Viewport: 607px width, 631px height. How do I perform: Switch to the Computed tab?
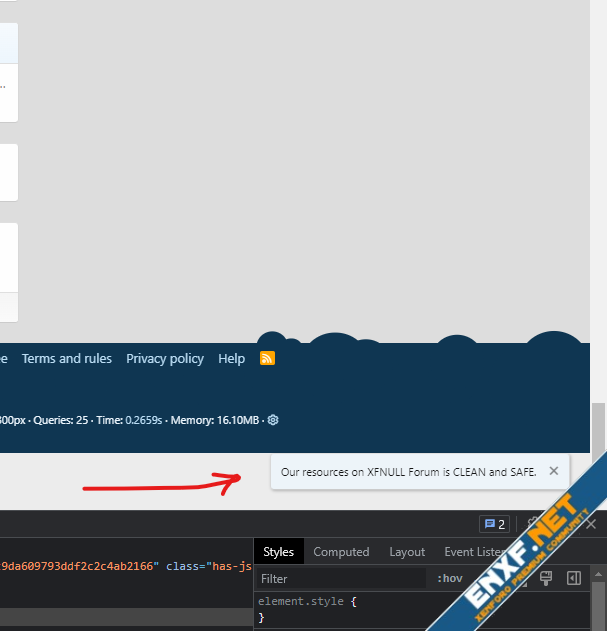[341, 552]
